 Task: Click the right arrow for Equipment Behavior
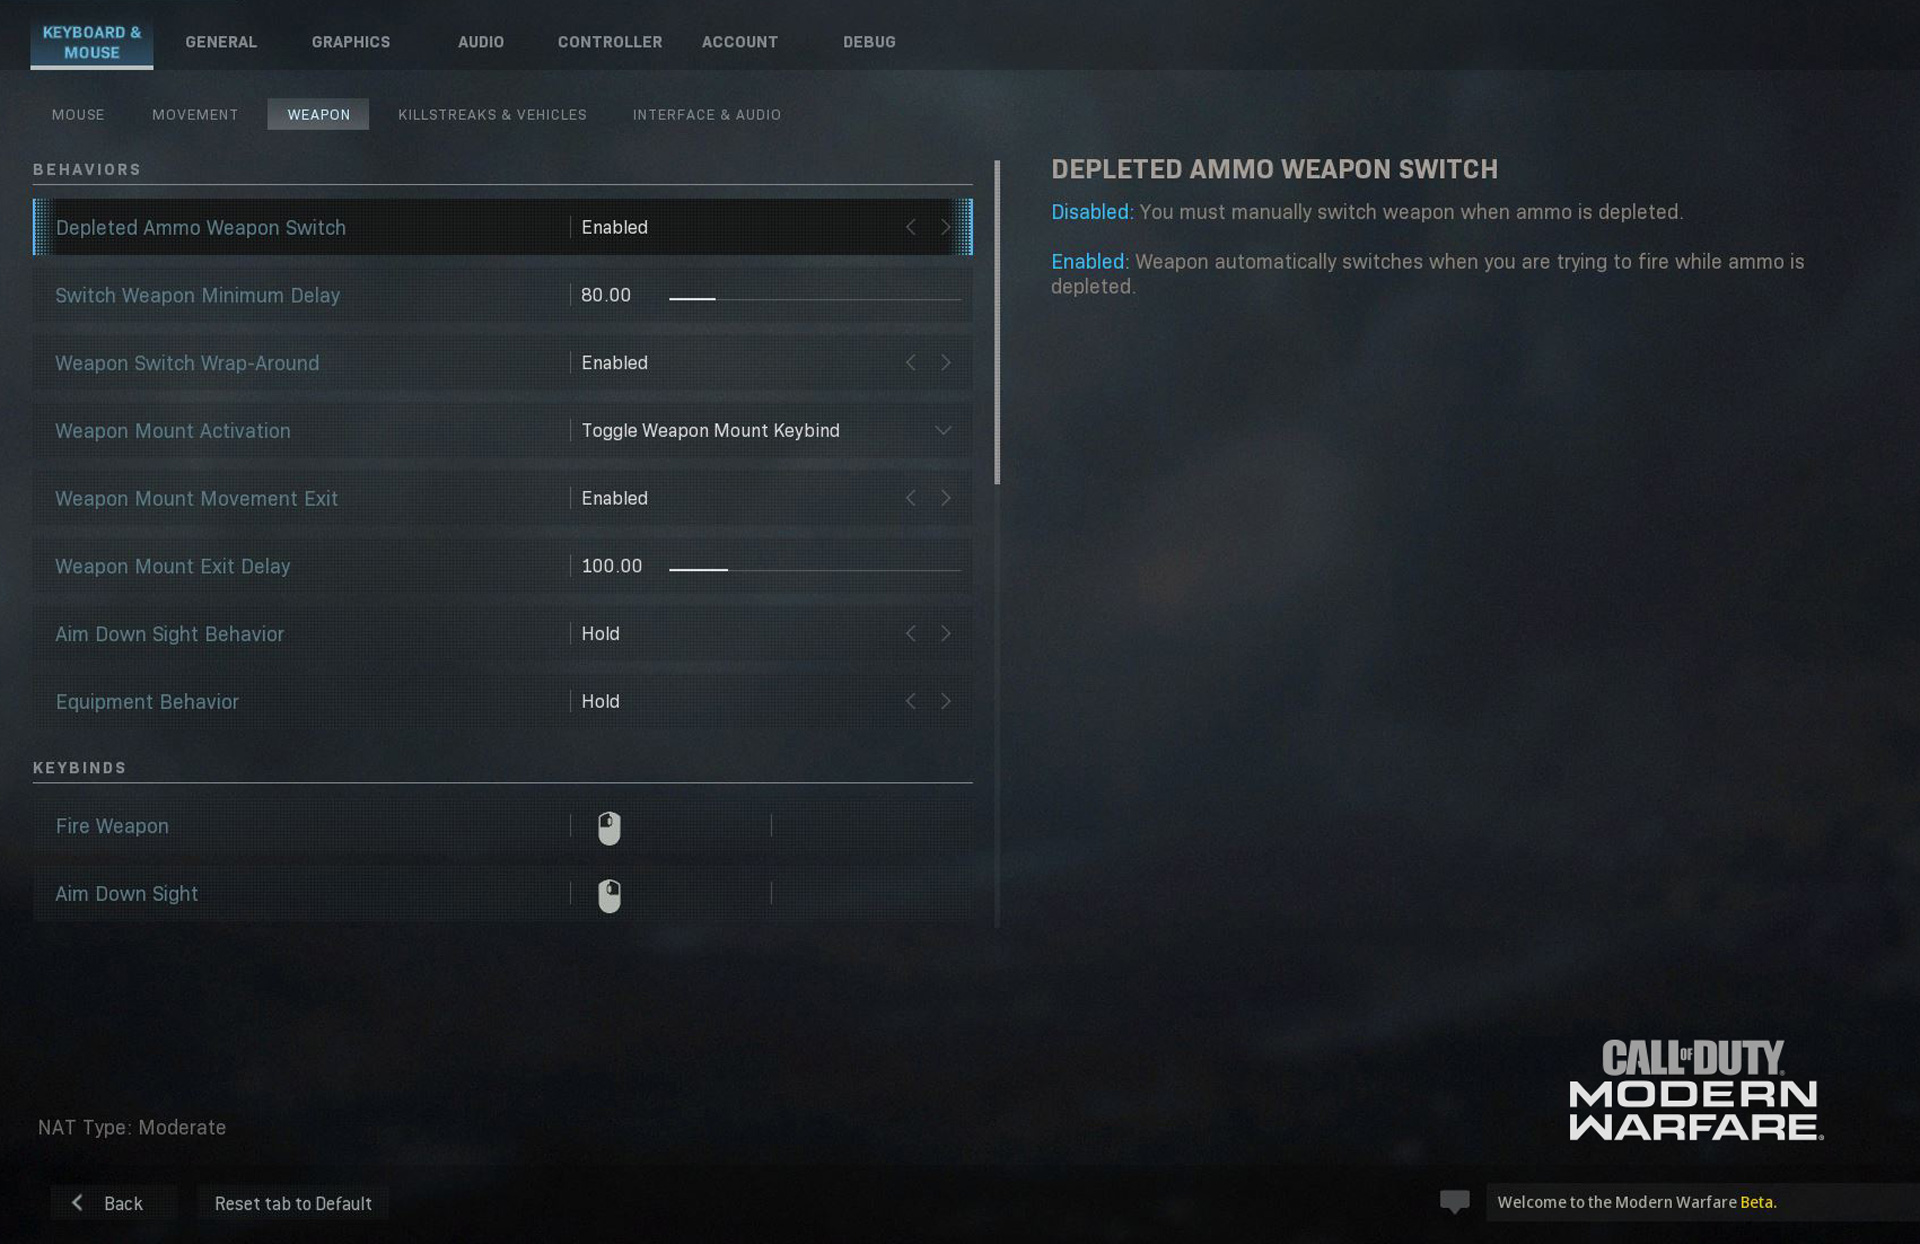945,700
